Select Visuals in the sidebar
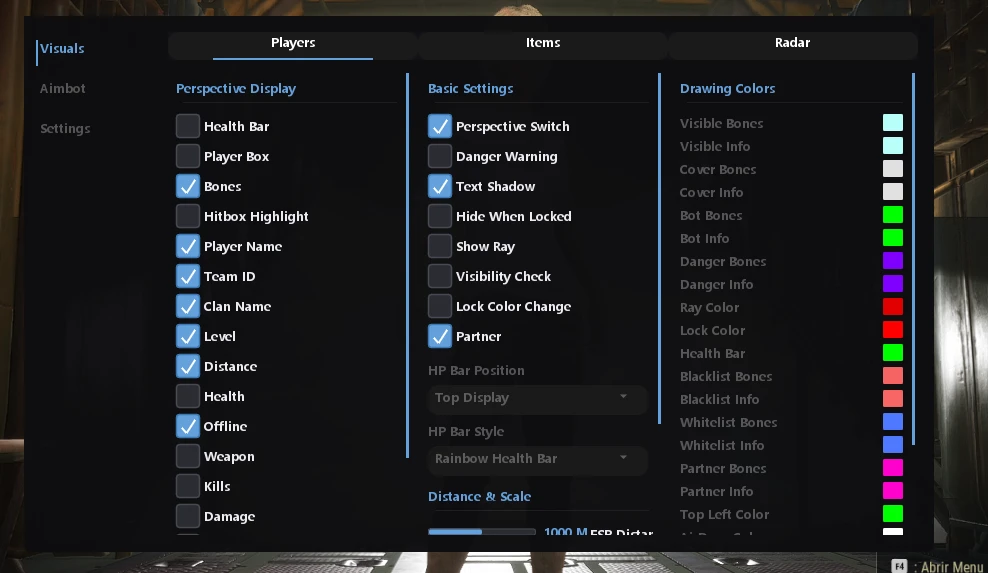The image size is (988, 573). 62,49
